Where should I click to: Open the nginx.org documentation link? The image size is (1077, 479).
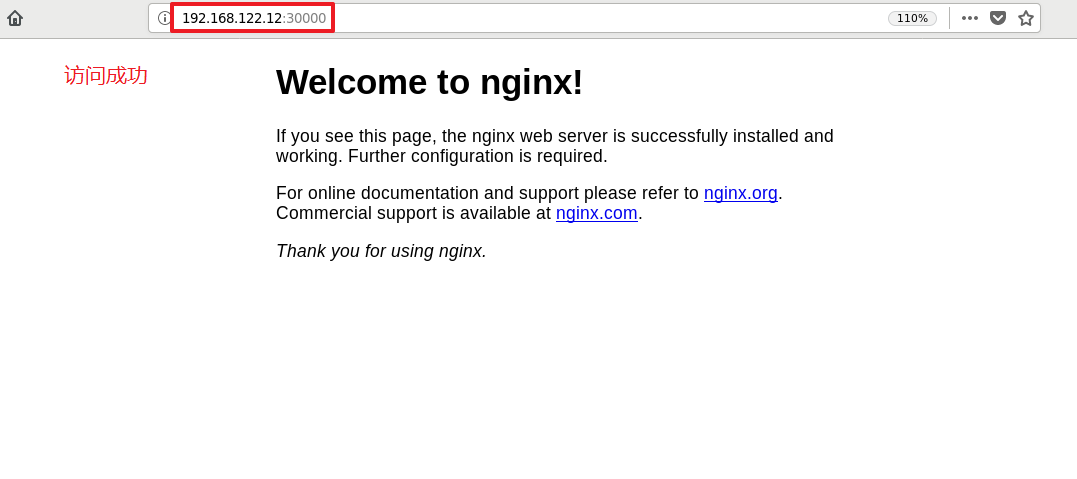[740, 193]
